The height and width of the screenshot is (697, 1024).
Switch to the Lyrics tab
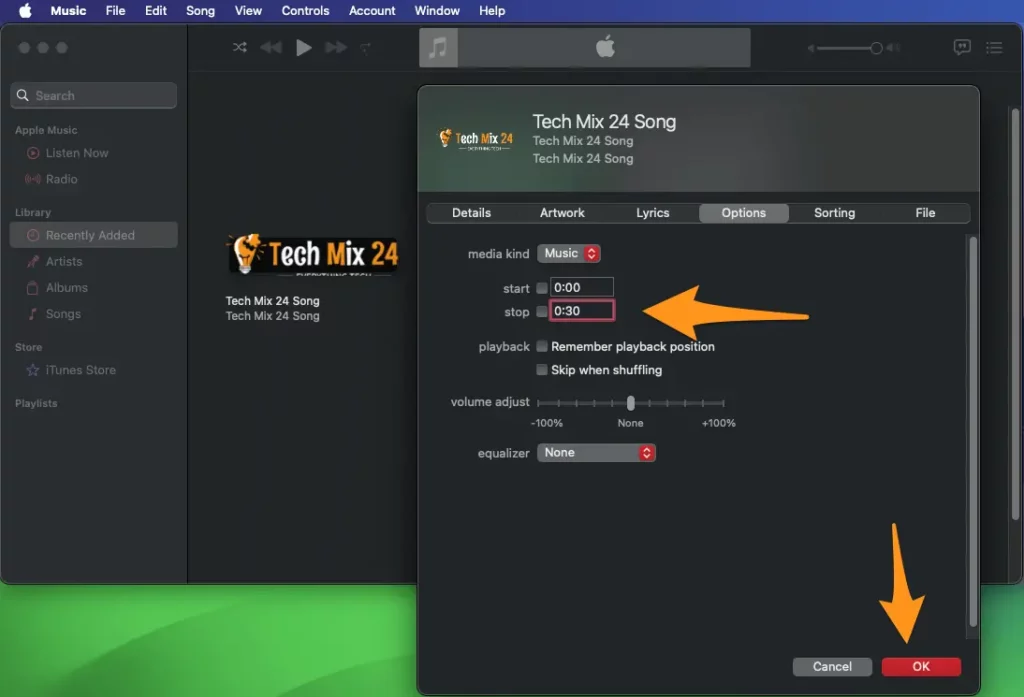[x=653, y=213]
